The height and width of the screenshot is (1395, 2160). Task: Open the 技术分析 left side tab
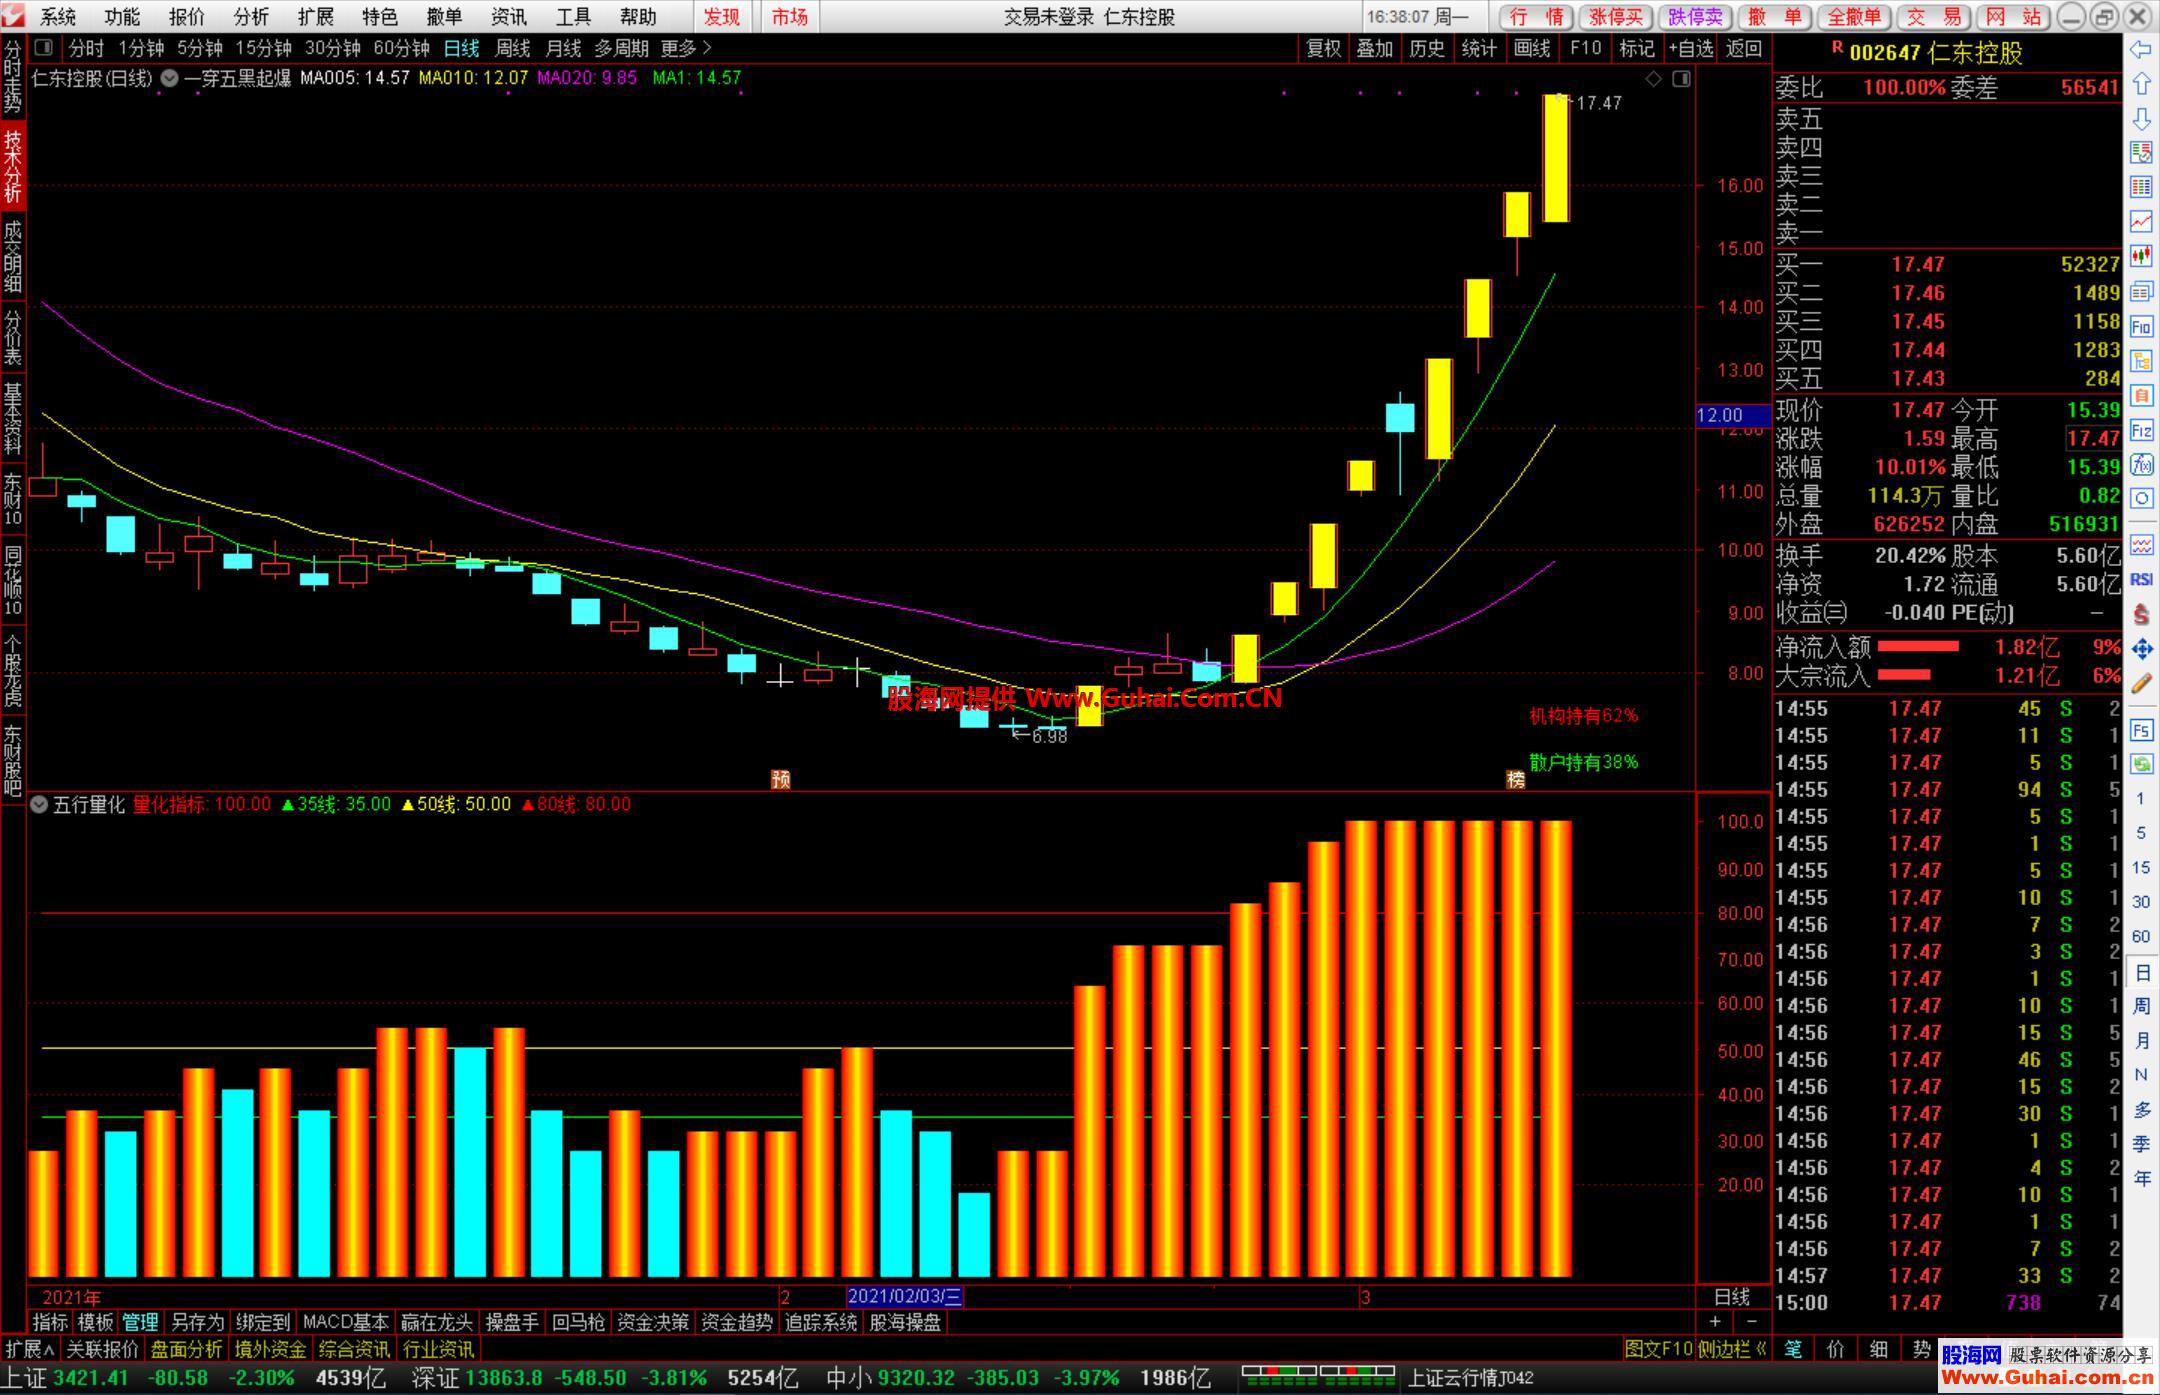[x=13, y=165]
